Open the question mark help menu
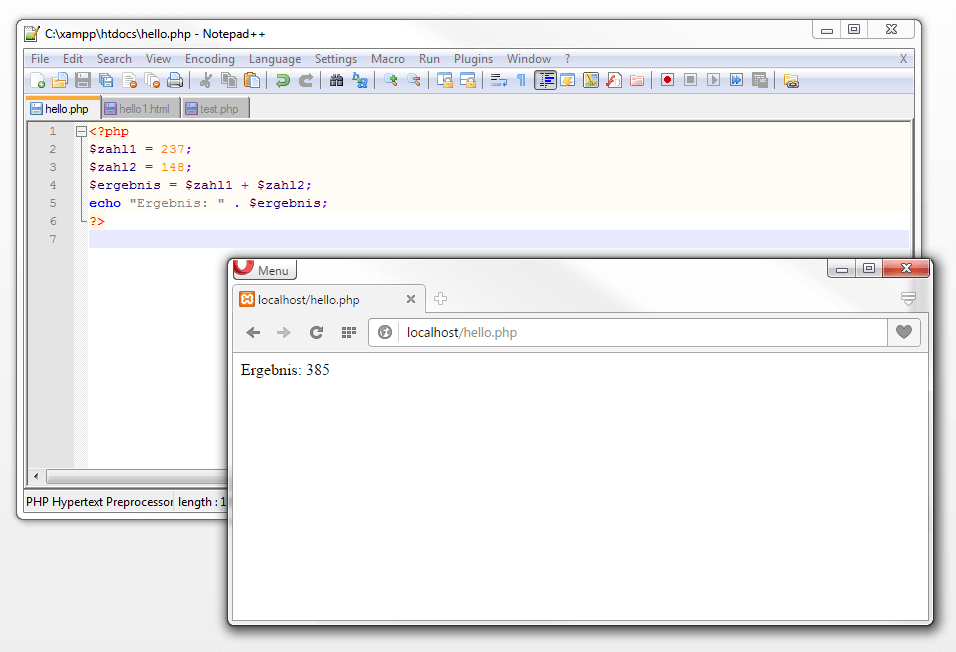 point(567,59)
